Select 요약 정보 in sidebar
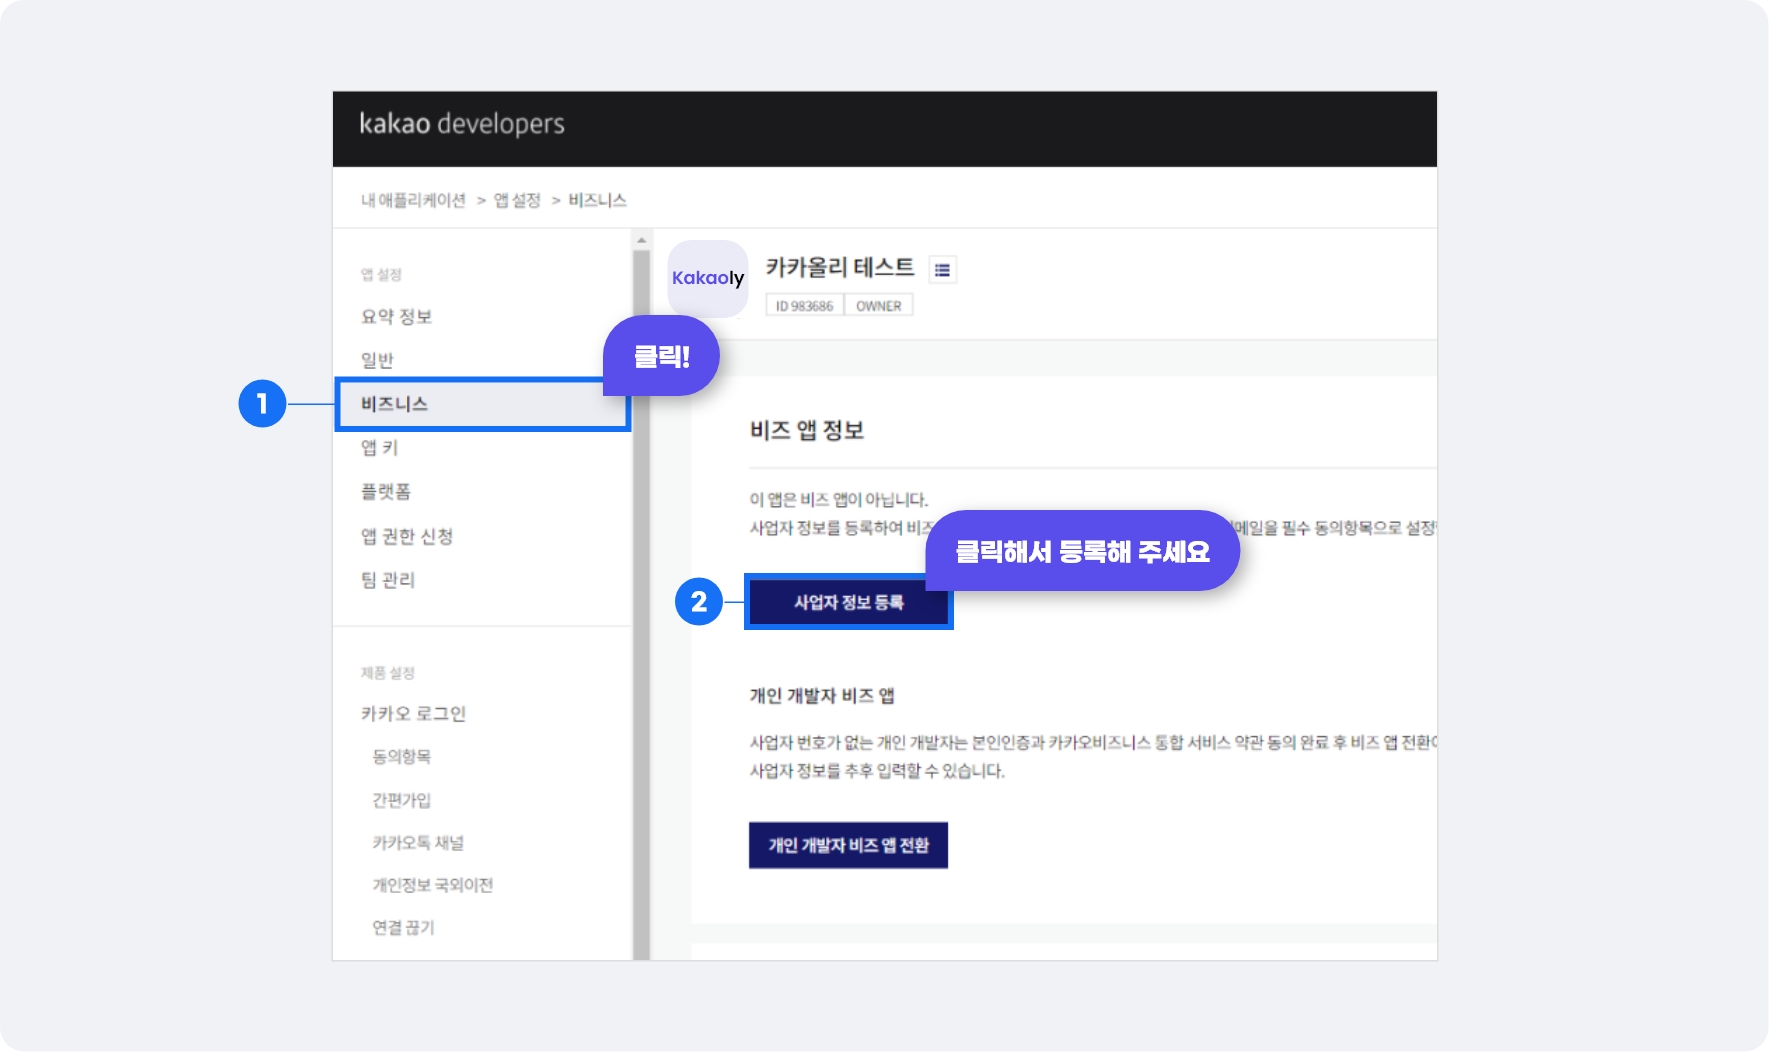Screen dimensions: 1769x1052 (396, 317)
